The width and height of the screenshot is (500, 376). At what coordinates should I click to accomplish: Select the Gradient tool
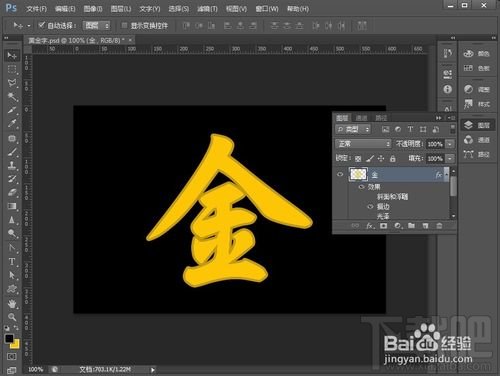click(x=12, y=206)
